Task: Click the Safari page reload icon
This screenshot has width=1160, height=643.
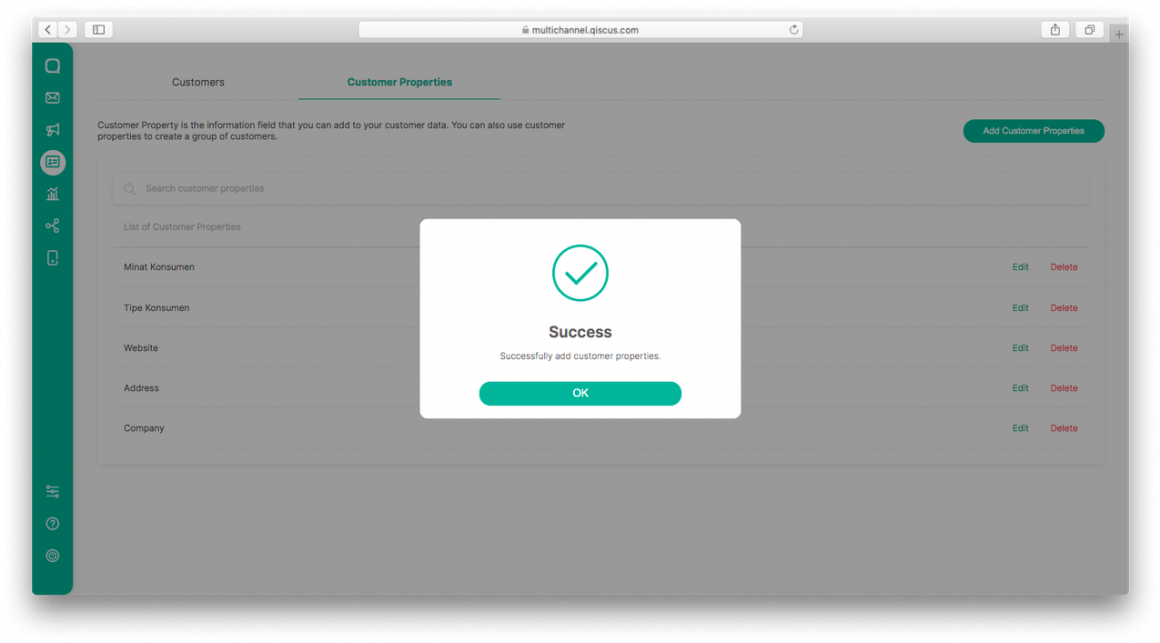Action: pos(794,30)
